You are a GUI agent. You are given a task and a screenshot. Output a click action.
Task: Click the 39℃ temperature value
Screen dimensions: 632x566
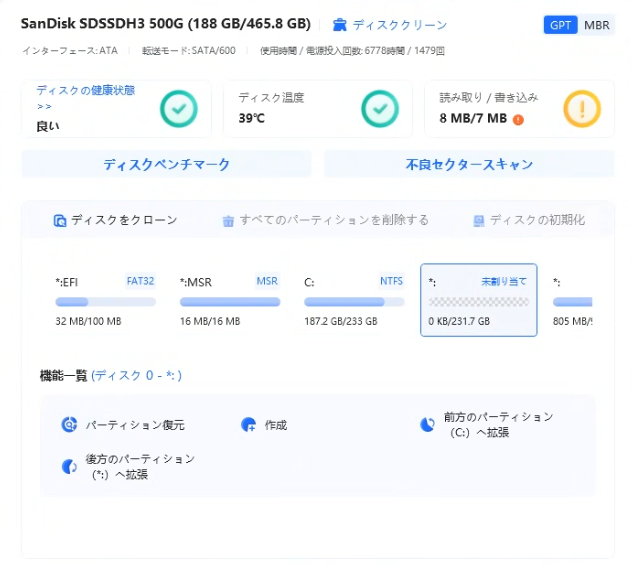point(252,119)
